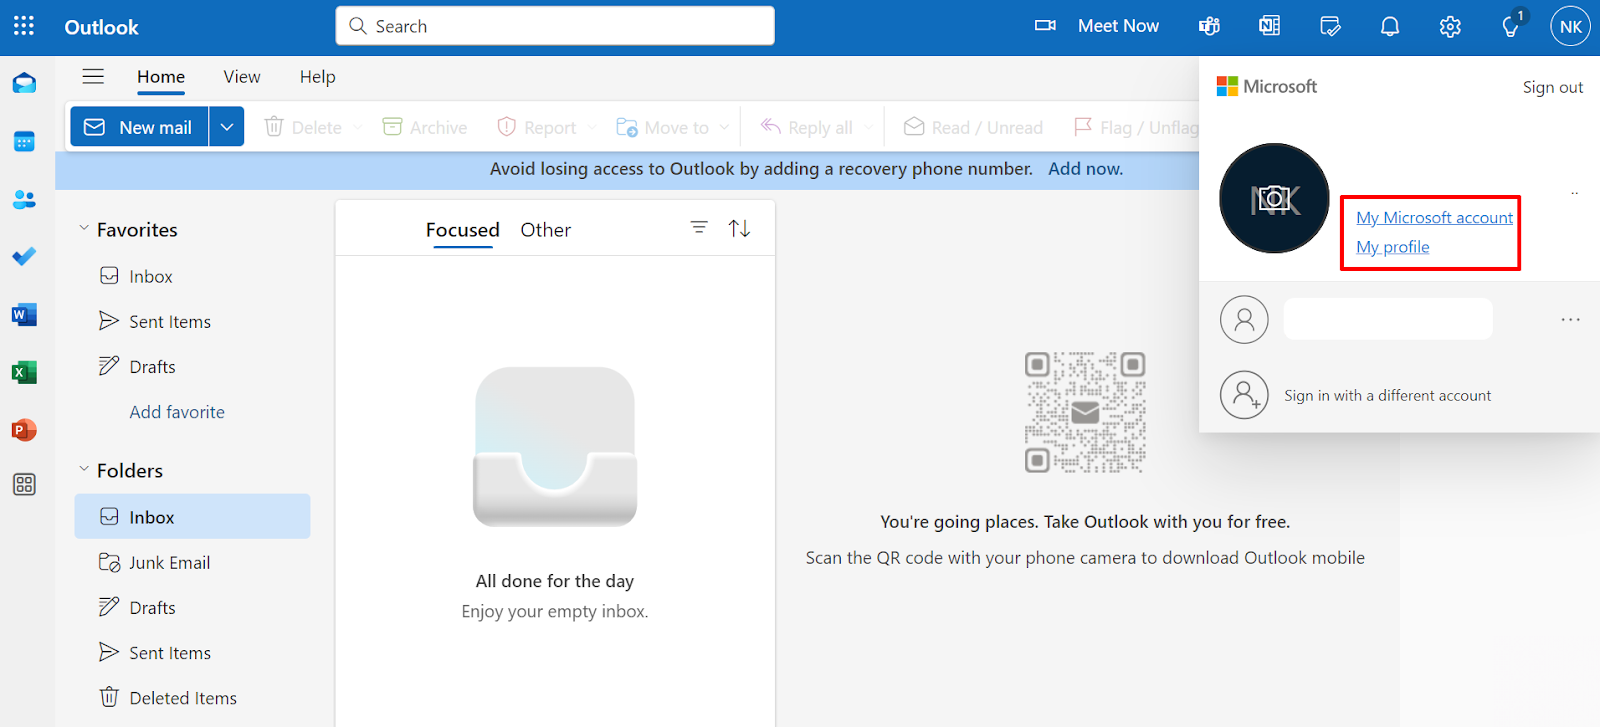Viewport: 1600px width, 727px height.
Task: Open Settings gear icon
Action: (x=1450, y=27)
